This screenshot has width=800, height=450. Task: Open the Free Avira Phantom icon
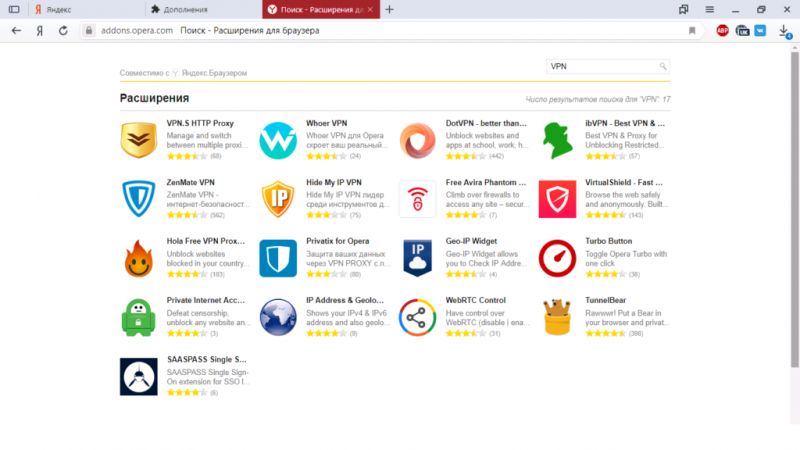pos(417,199)
